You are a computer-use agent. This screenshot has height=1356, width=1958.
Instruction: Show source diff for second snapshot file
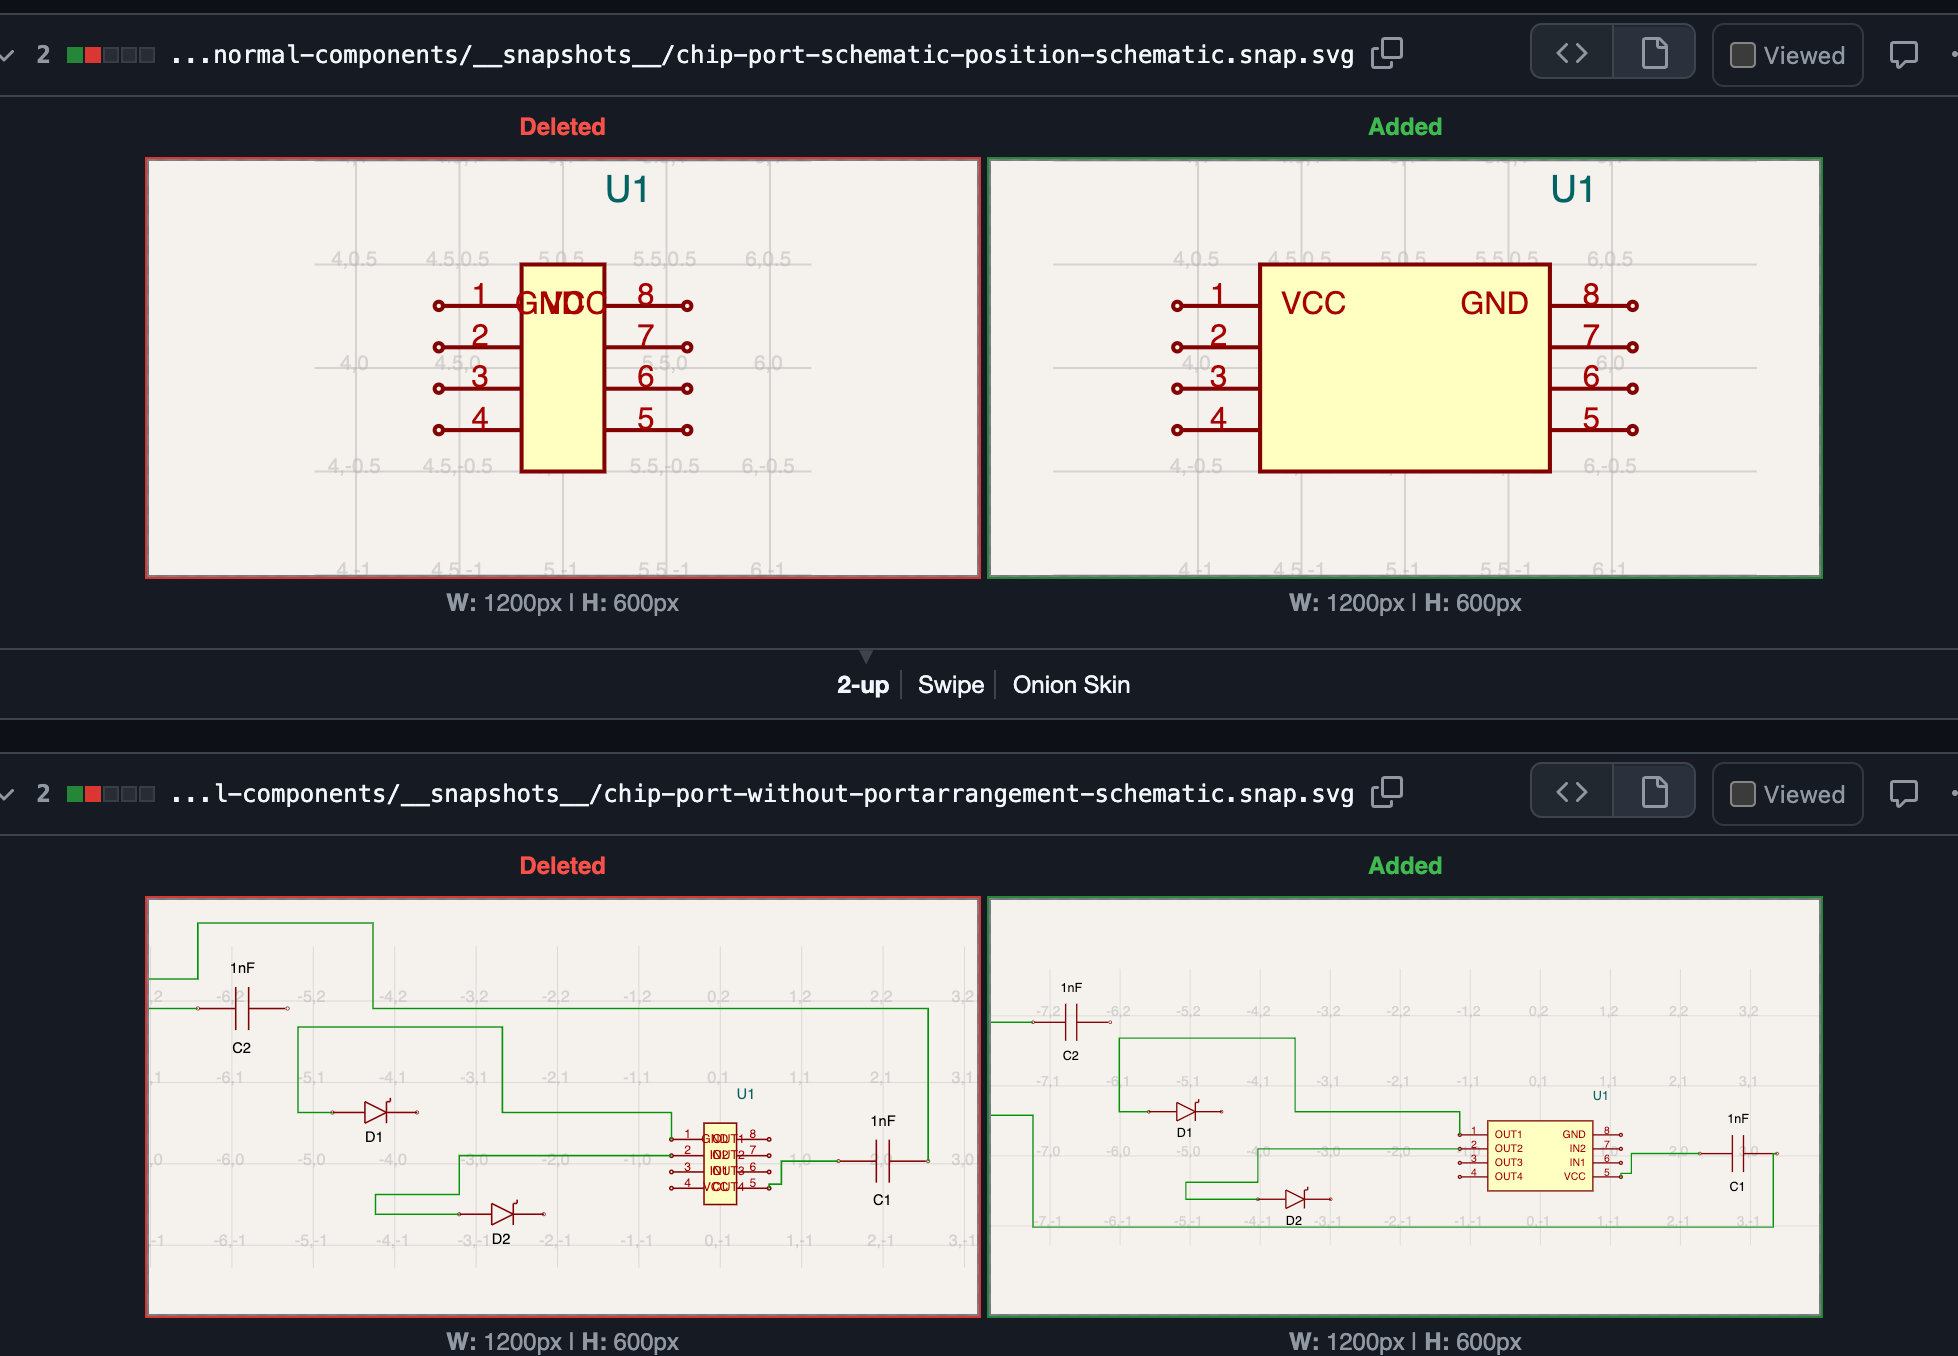tap(1572, 793)
